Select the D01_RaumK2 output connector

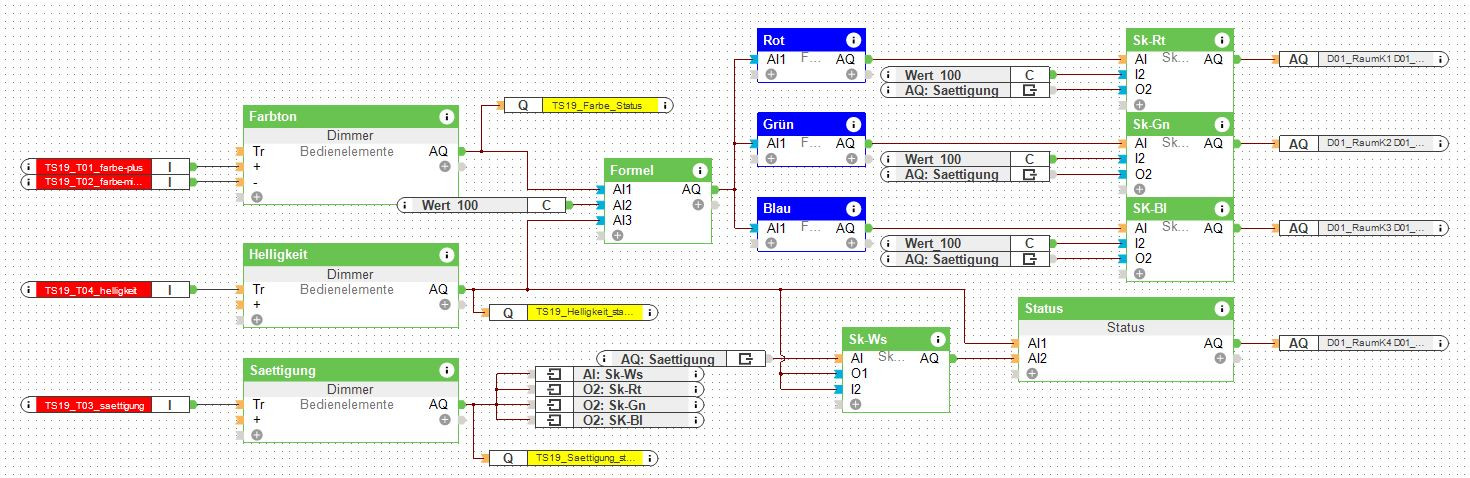tap(1363, 143)
